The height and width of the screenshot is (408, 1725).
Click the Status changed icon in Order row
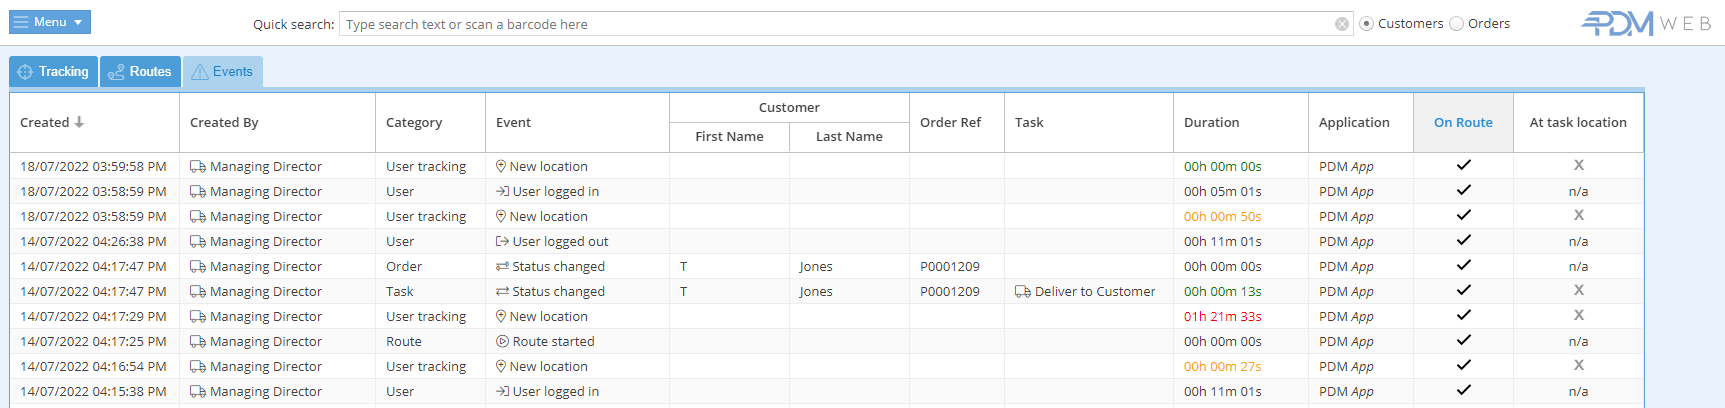[x=502, y=267]
